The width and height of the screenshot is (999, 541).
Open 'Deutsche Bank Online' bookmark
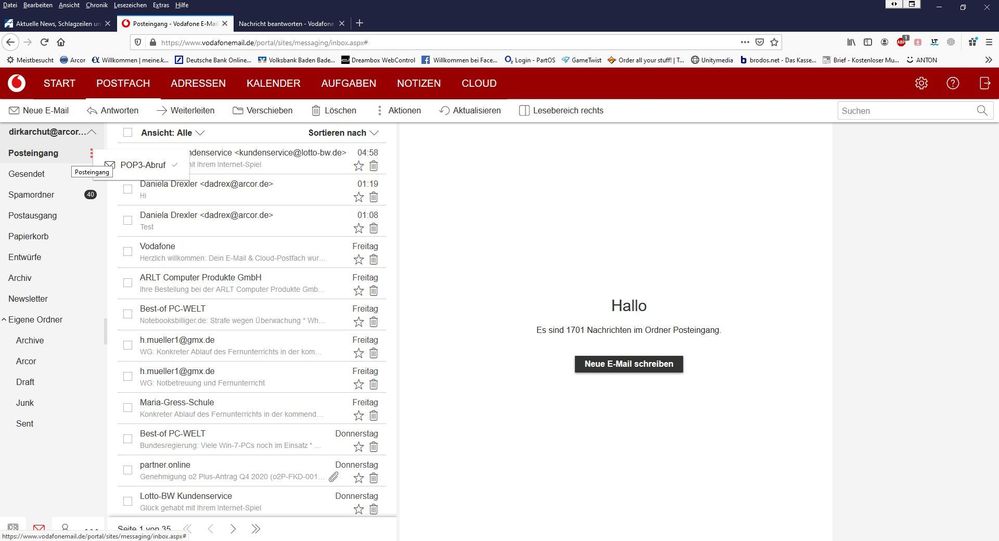(212, 60)
